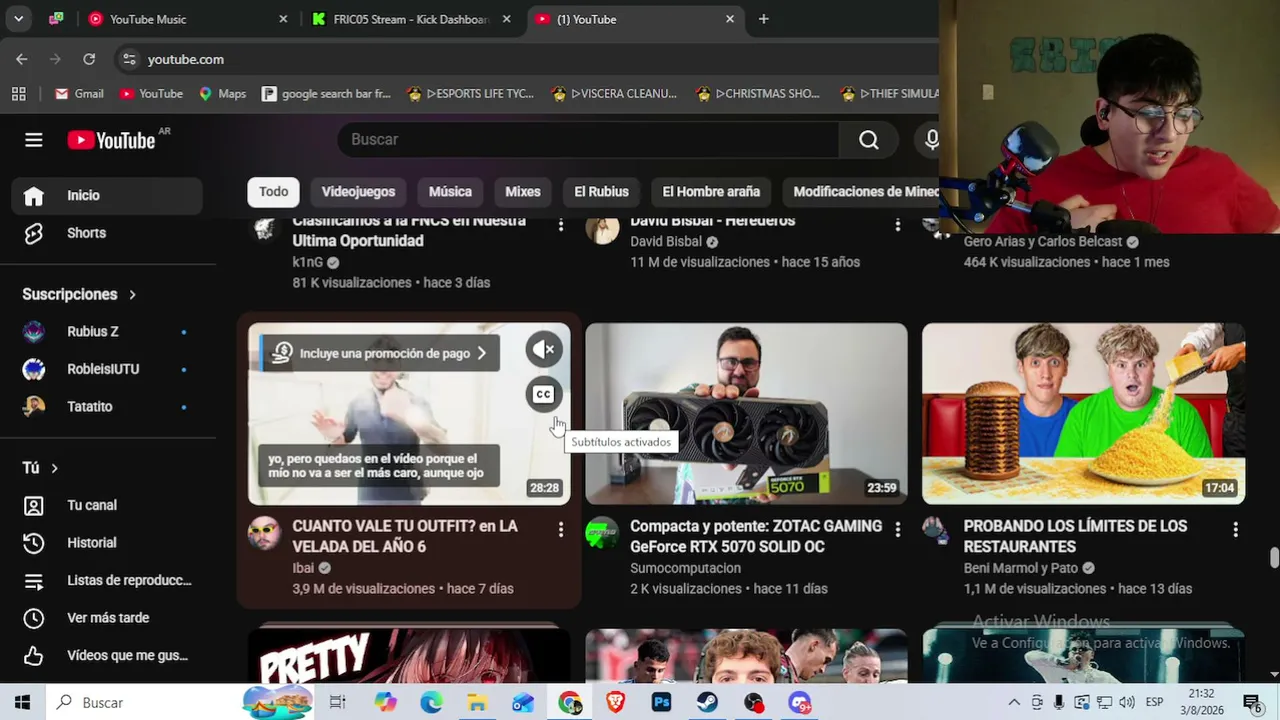
Task: Open k1nG channel avatar
Action: [x=264, y=228]
